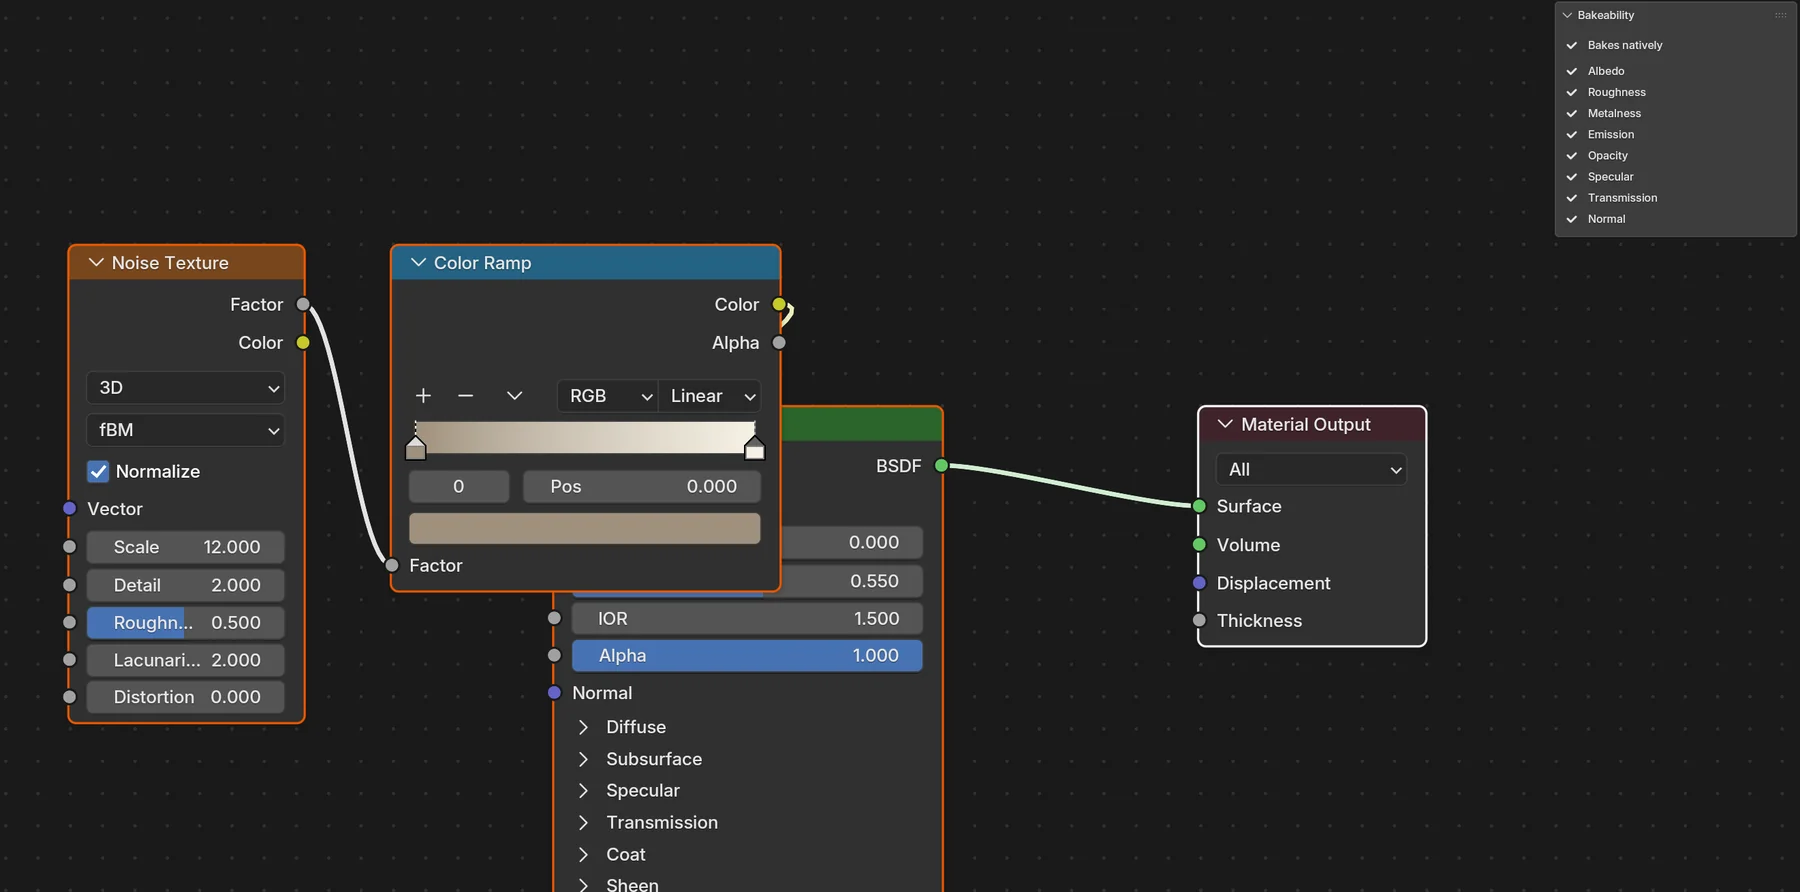Open the 3D dimensions dropdown
Screen dimensions: 1800x892
click(186, 388)
